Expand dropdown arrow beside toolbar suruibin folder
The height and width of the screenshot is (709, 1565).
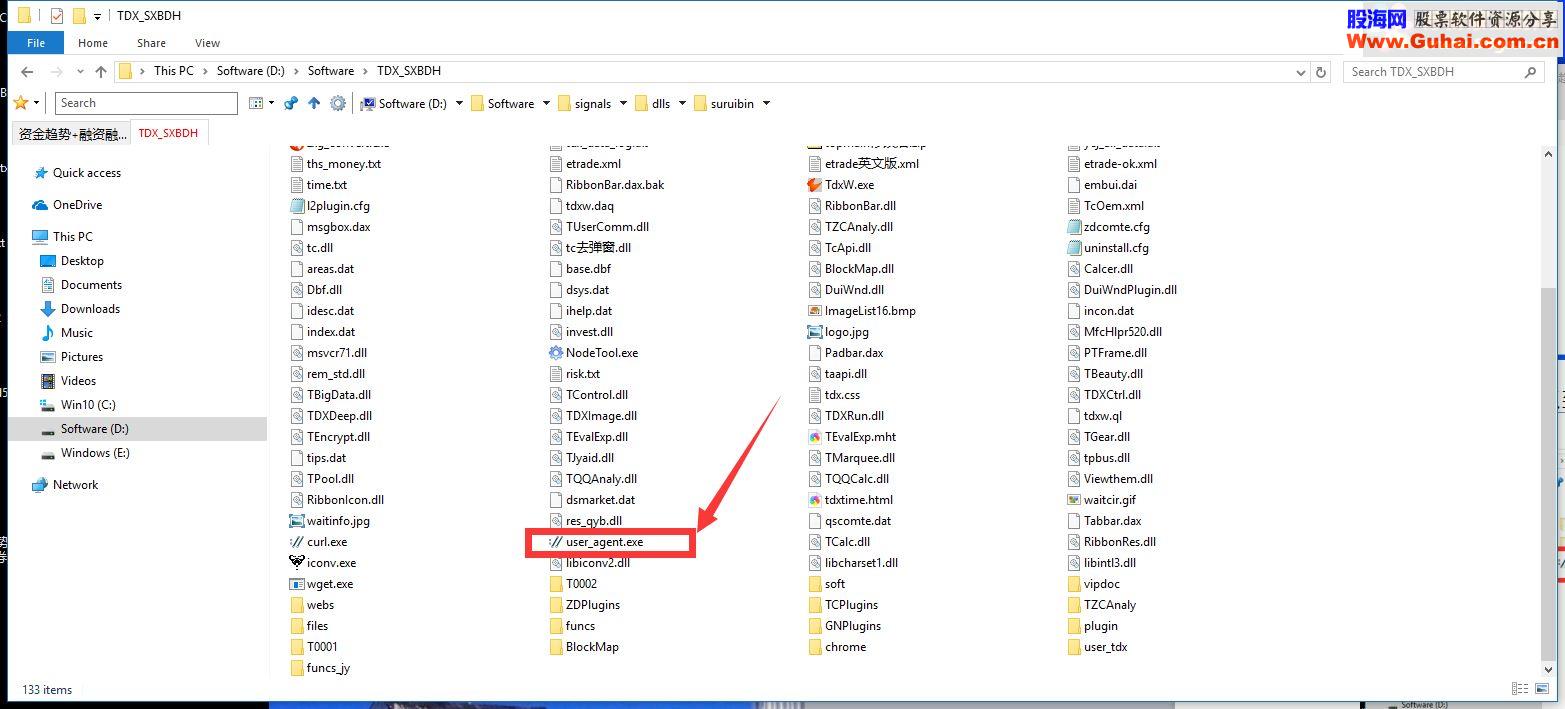tap(766, 103)
